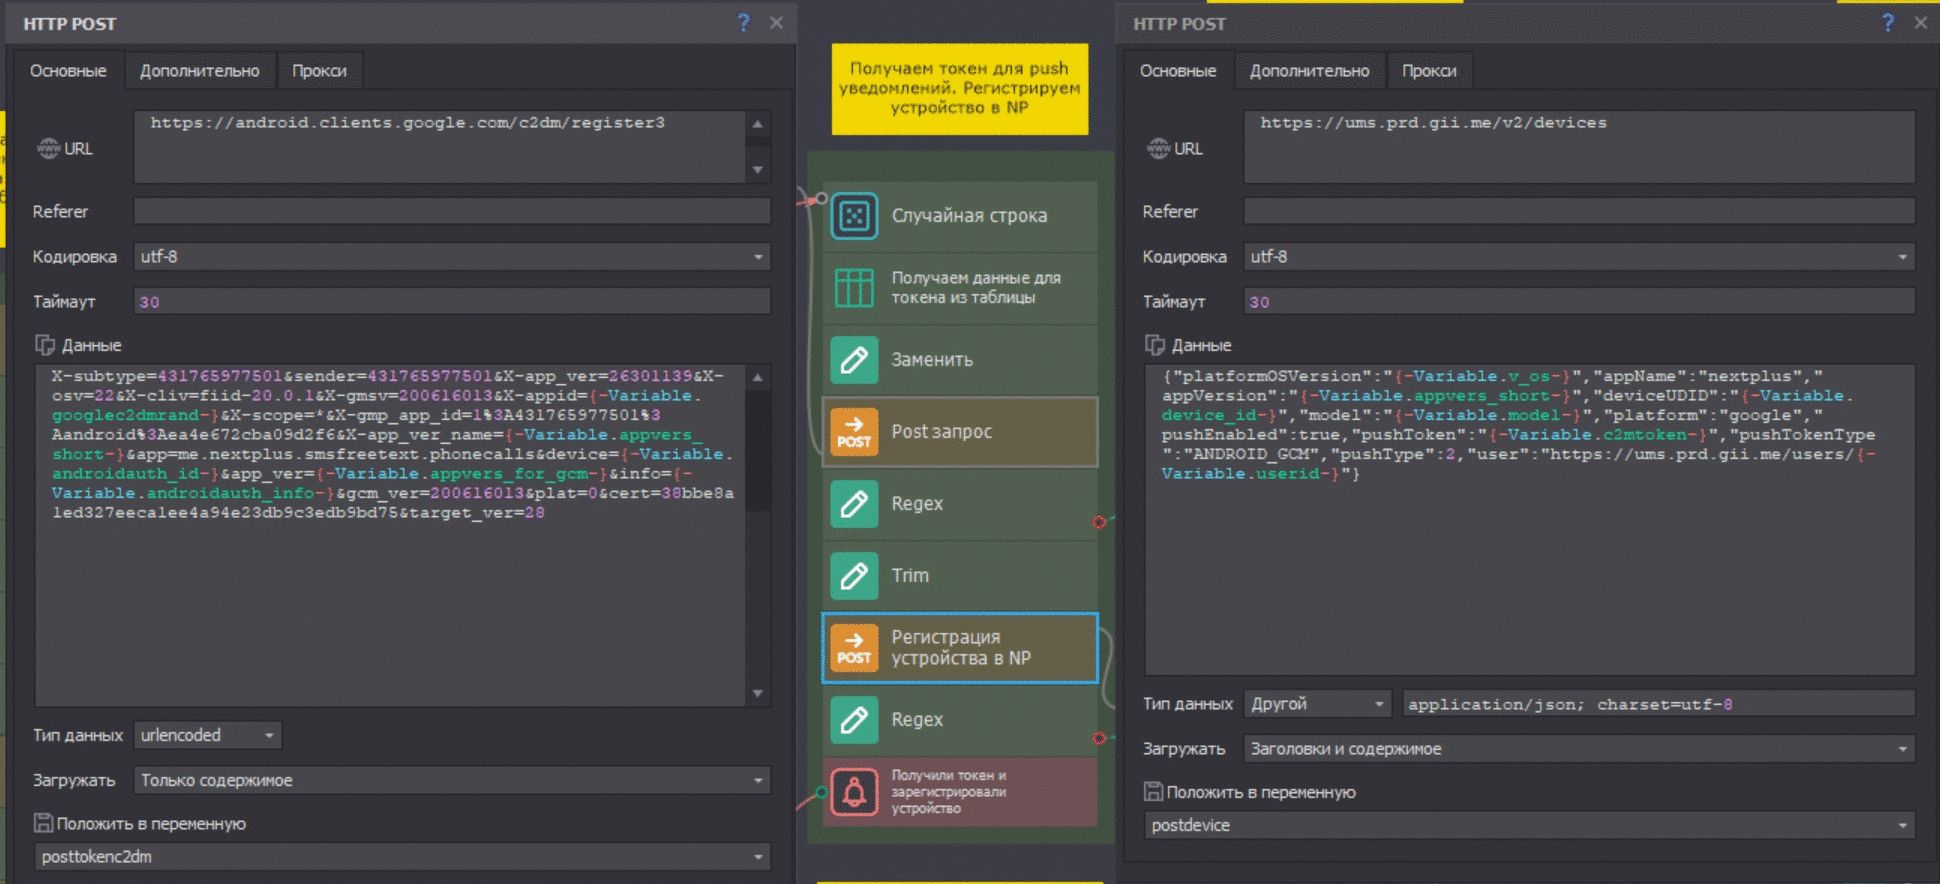Close the right HTTP POST panel
The height and width of the screenshot is (884, 1940).
point(1920,23)
